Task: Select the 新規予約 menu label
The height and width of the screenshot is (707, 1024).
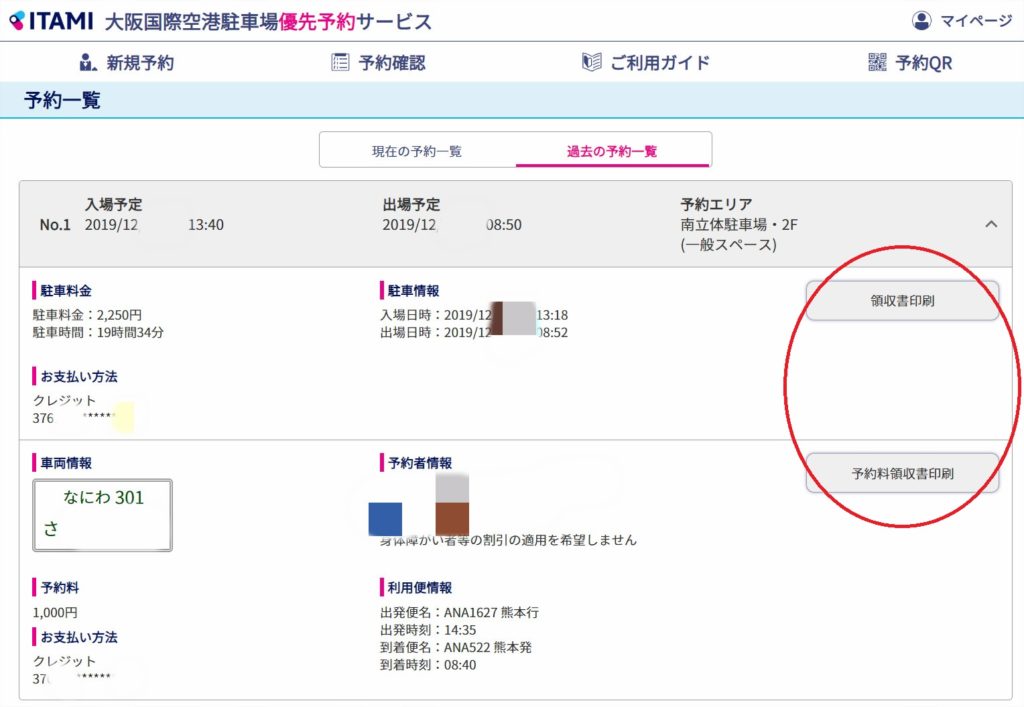Action: (x=140, y=63)
